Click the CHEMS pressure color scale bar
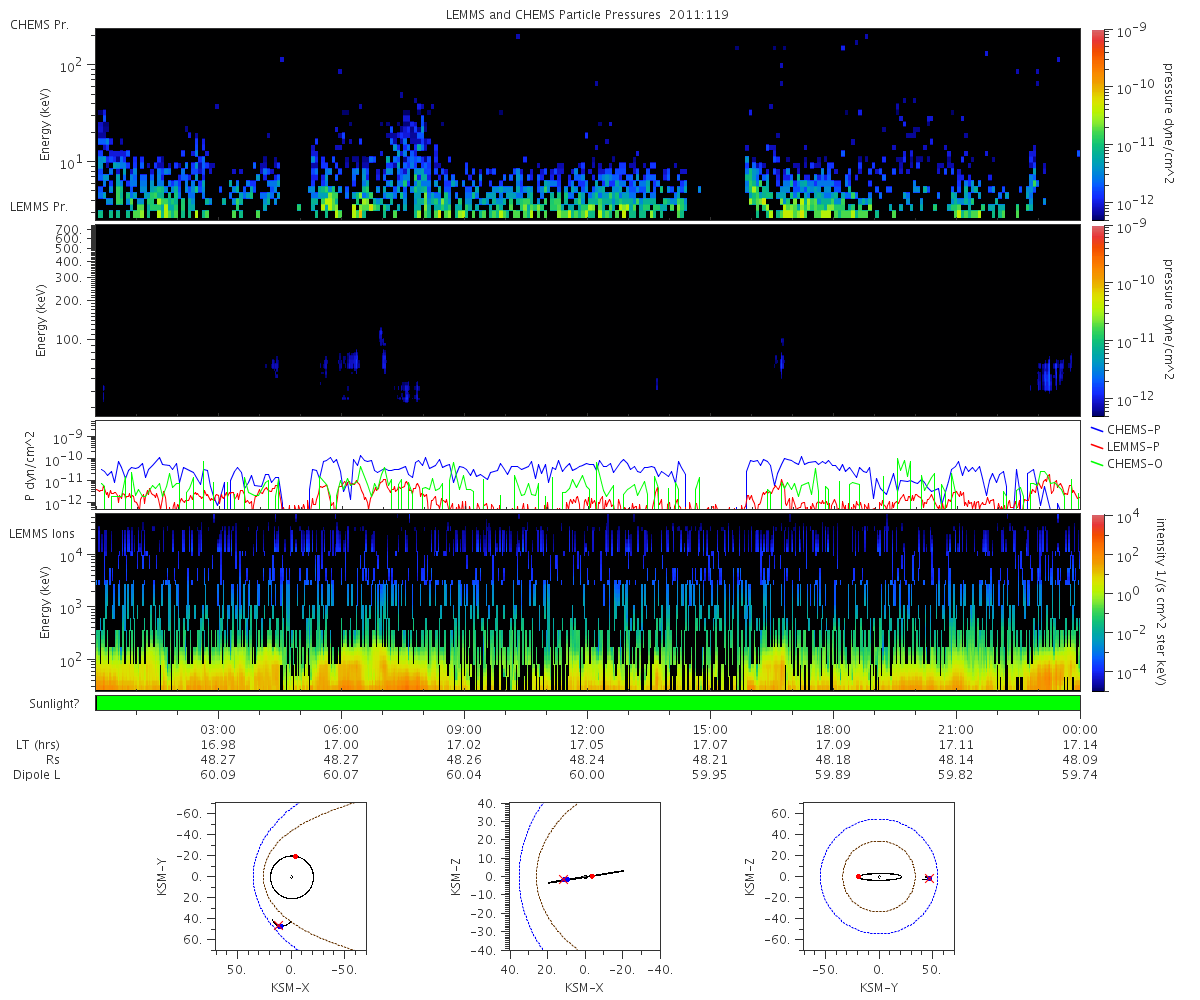 (x=1097, y=124)
